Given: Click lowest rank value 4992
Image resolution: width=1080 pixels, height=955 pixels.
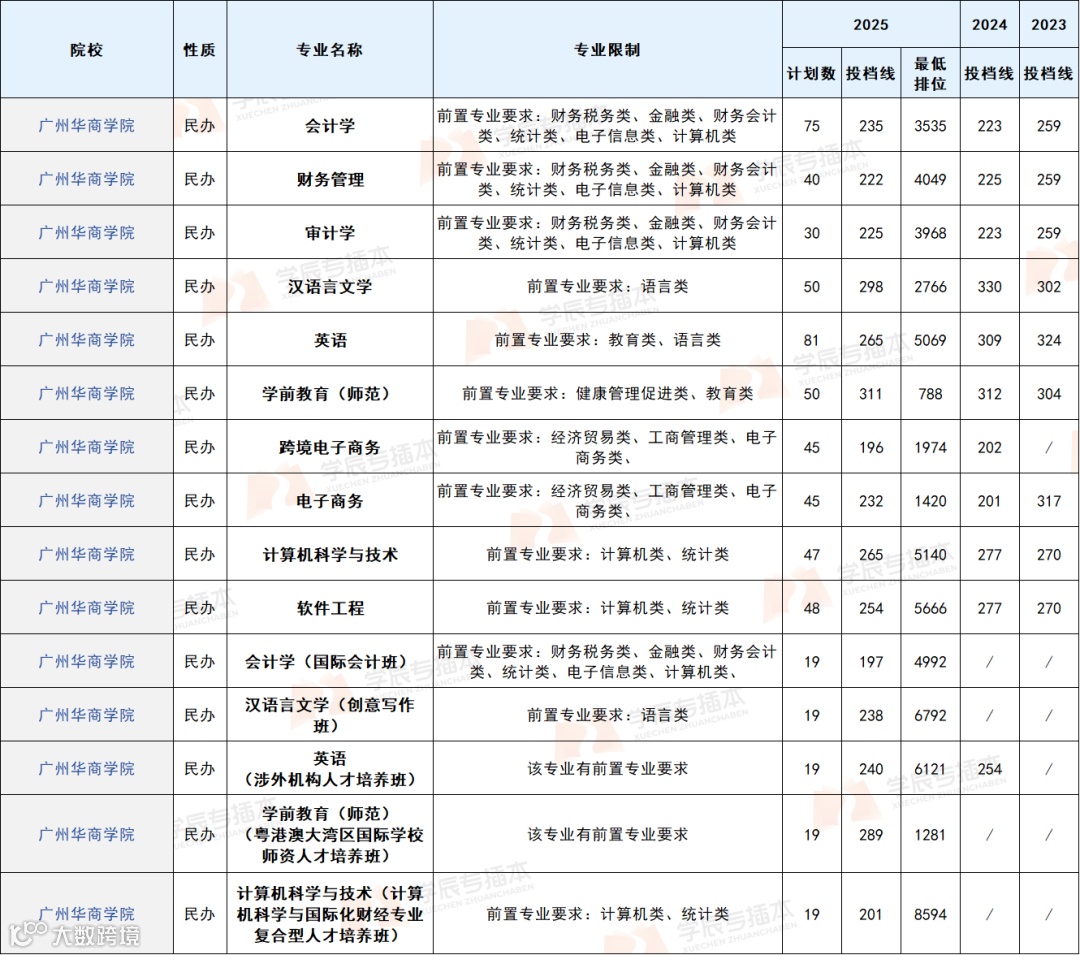Looking at the screenshot, I should tap(930, 662).
